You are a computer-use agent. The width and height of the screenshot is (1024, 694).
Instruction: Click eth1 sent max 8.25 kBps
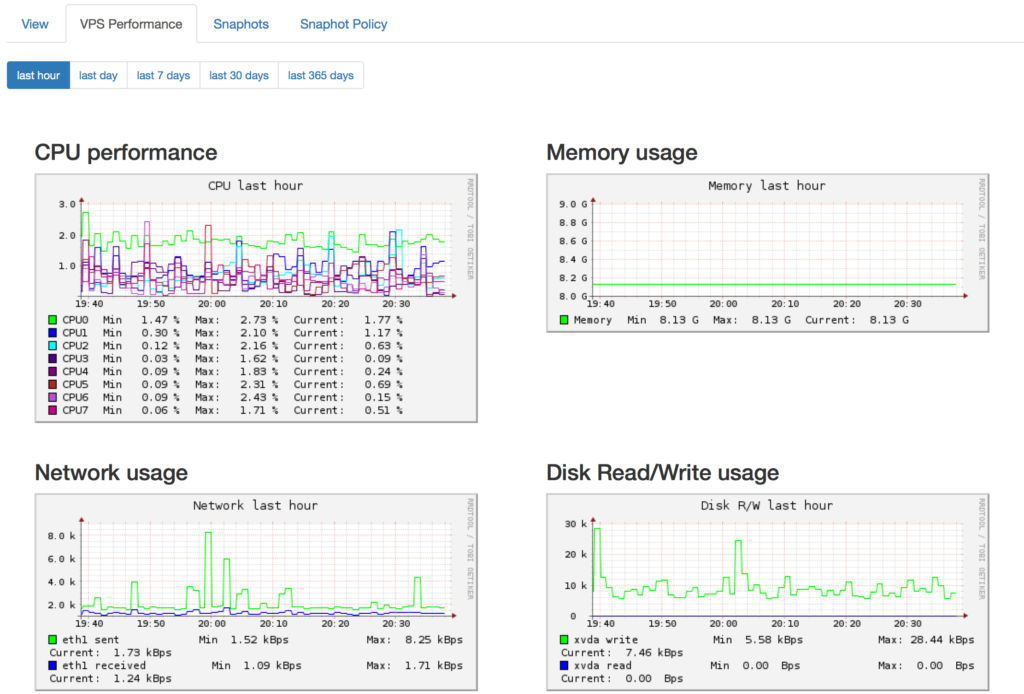pos(434,640)
